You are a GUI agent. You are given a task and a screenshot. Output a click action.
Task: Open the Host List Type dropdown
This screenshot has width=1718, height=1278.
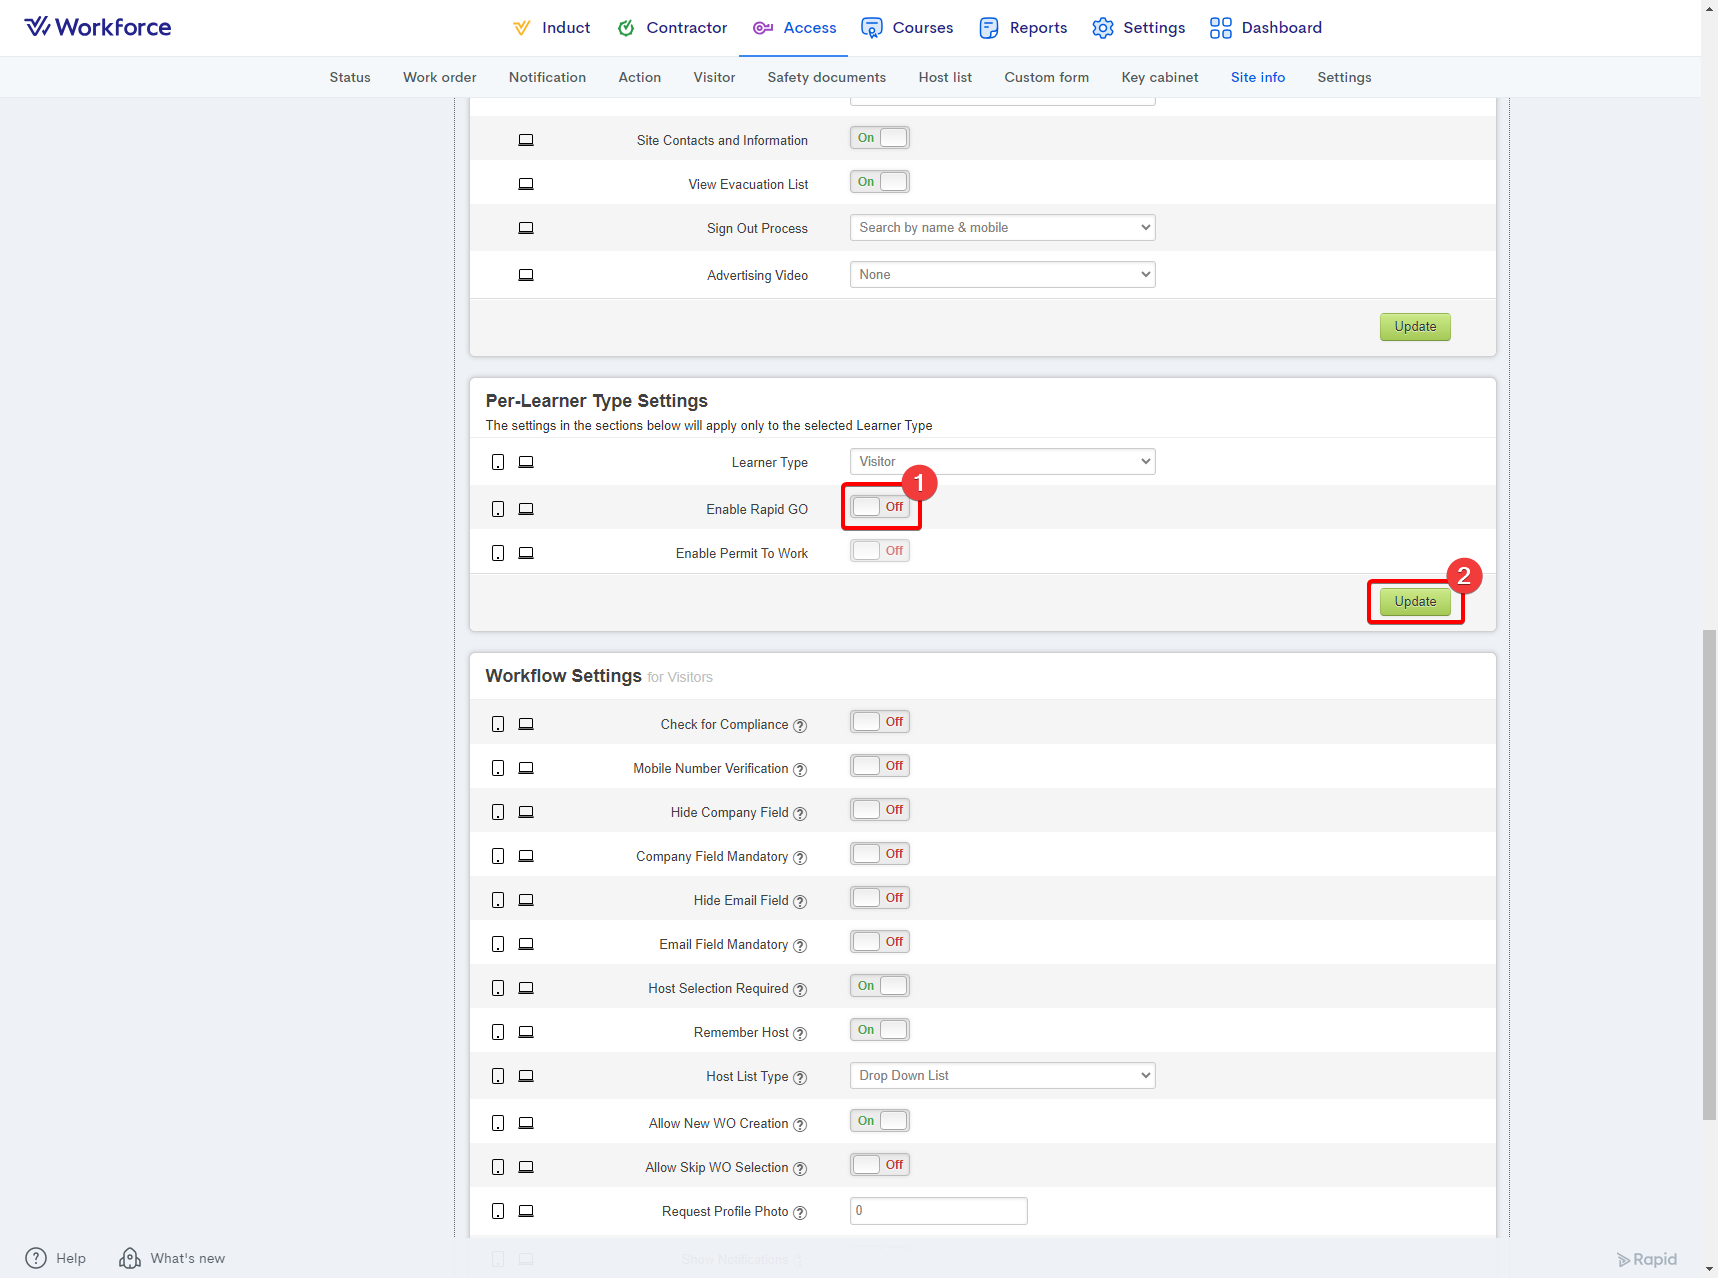[1002, 1076]
